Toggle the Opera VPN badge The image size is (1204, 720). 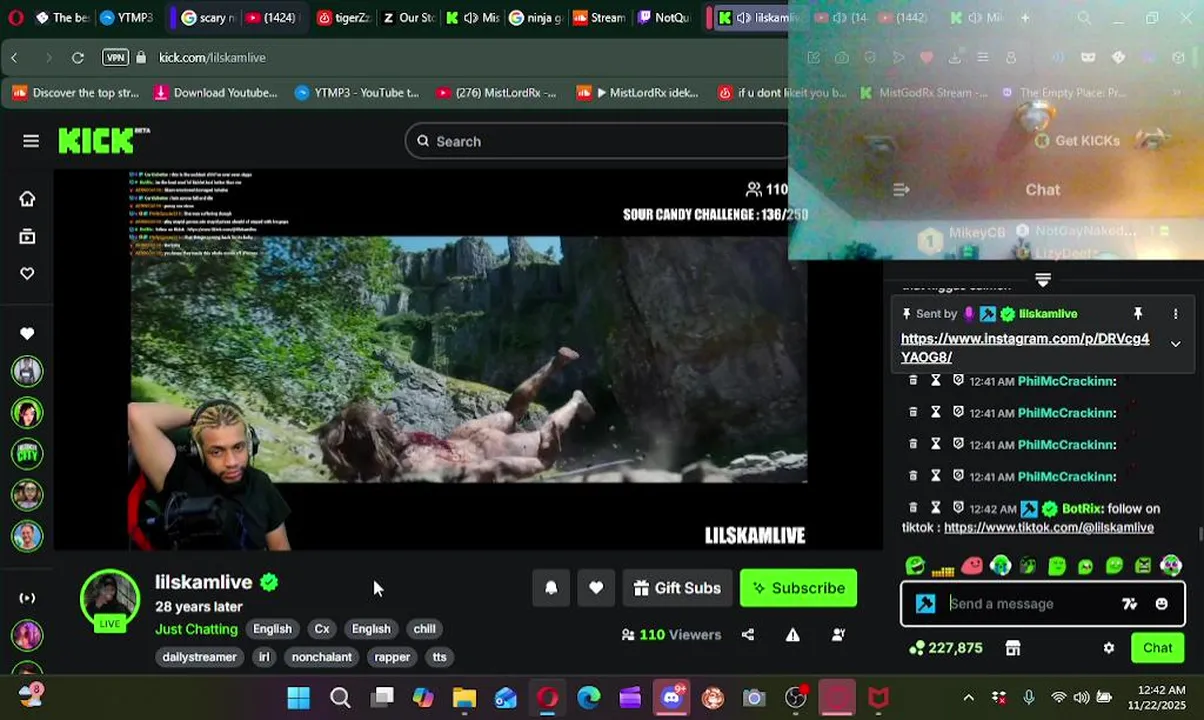pos(115,58)
